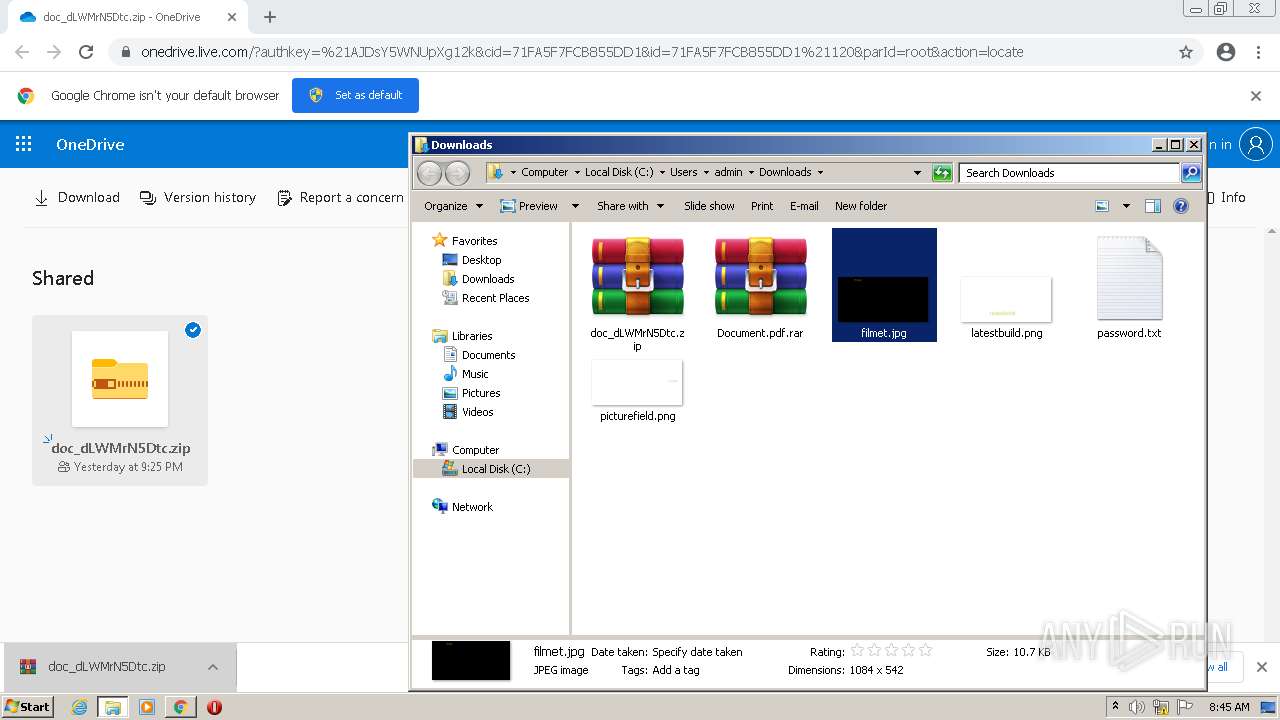Click the OneDrive account profile icon

pos(1256,144)
